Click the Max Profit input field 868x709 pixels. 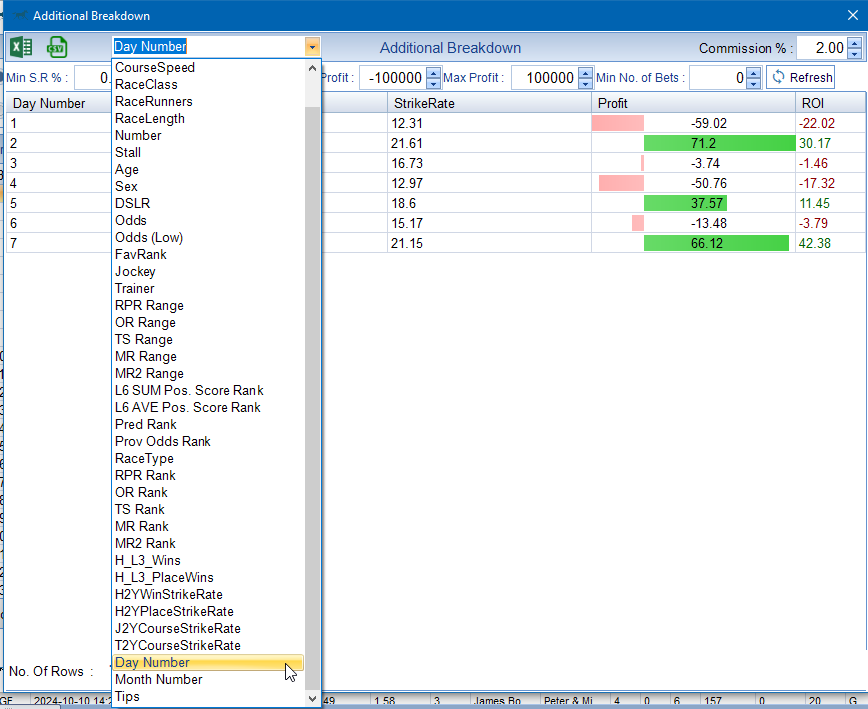coord(543,78)
